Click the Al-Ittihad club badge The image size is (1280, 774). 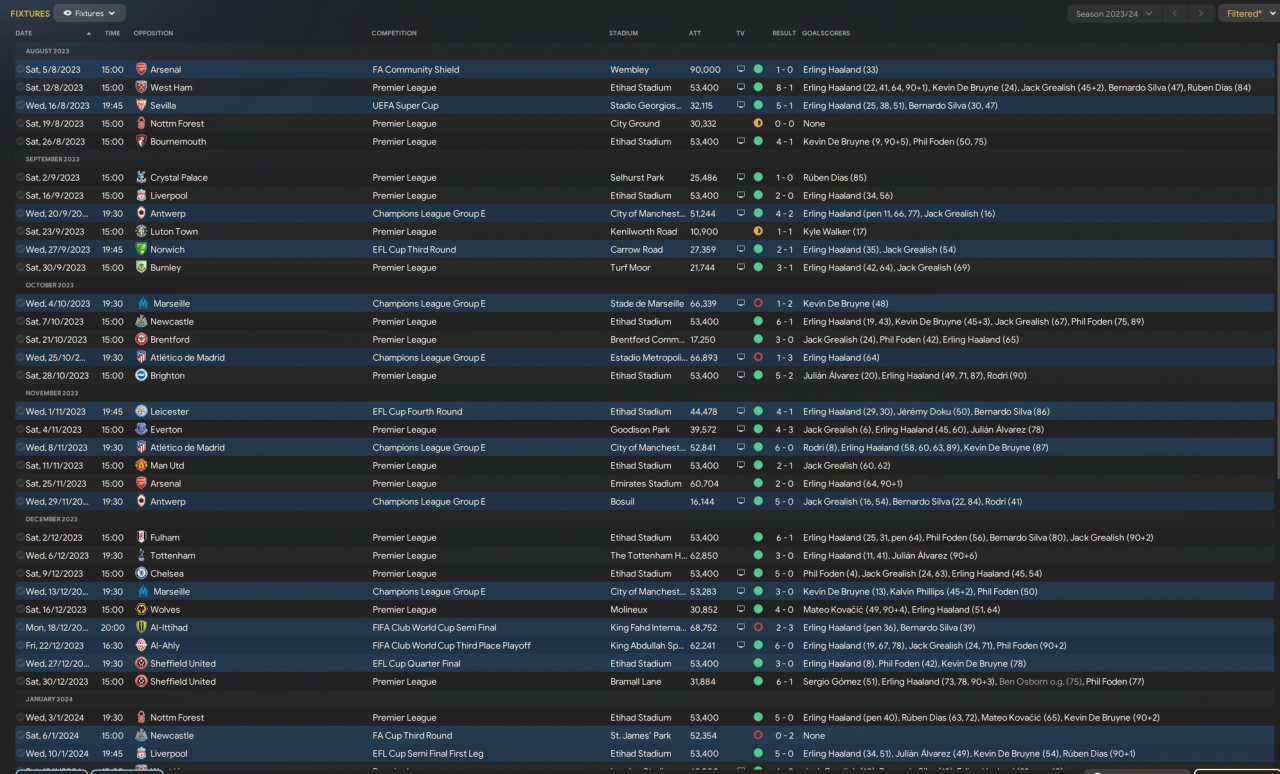(141, 628)
